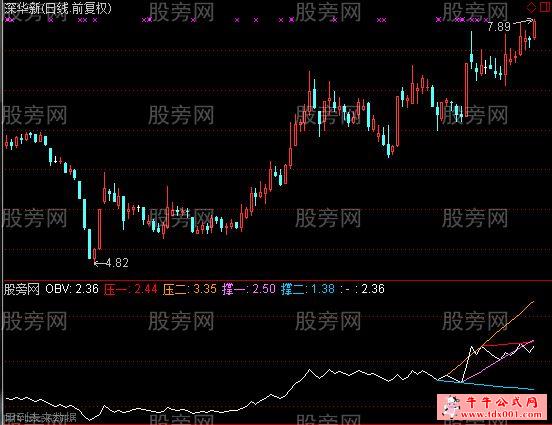
Task: Click the orange 压二: 3.35 indicator label
Action: (190, 289)
